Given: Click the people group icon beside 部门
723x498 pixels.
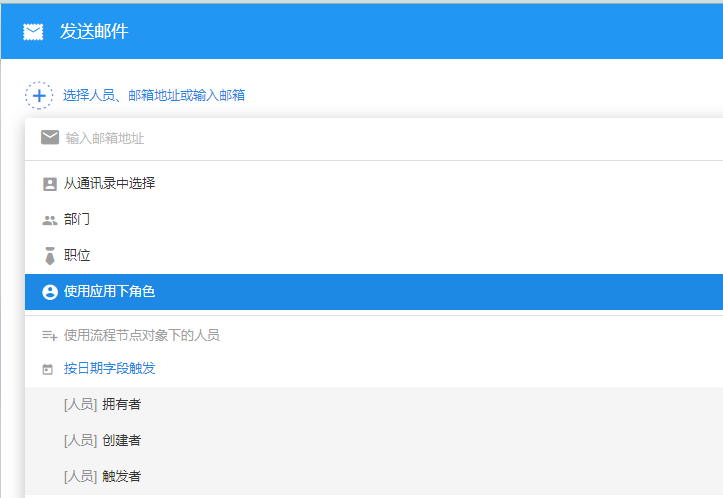Looking at the screenshot, I should pos(50,220).
